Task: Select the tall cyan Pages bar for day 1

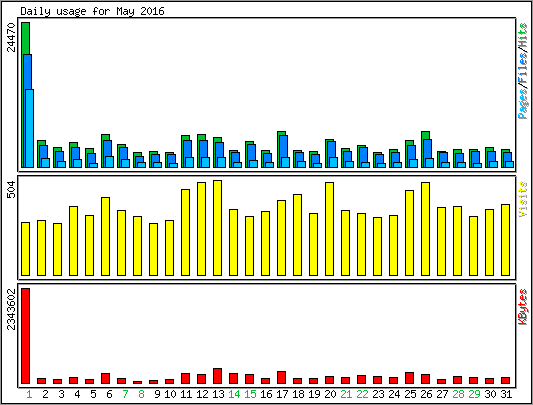Action: click(30, 129)
